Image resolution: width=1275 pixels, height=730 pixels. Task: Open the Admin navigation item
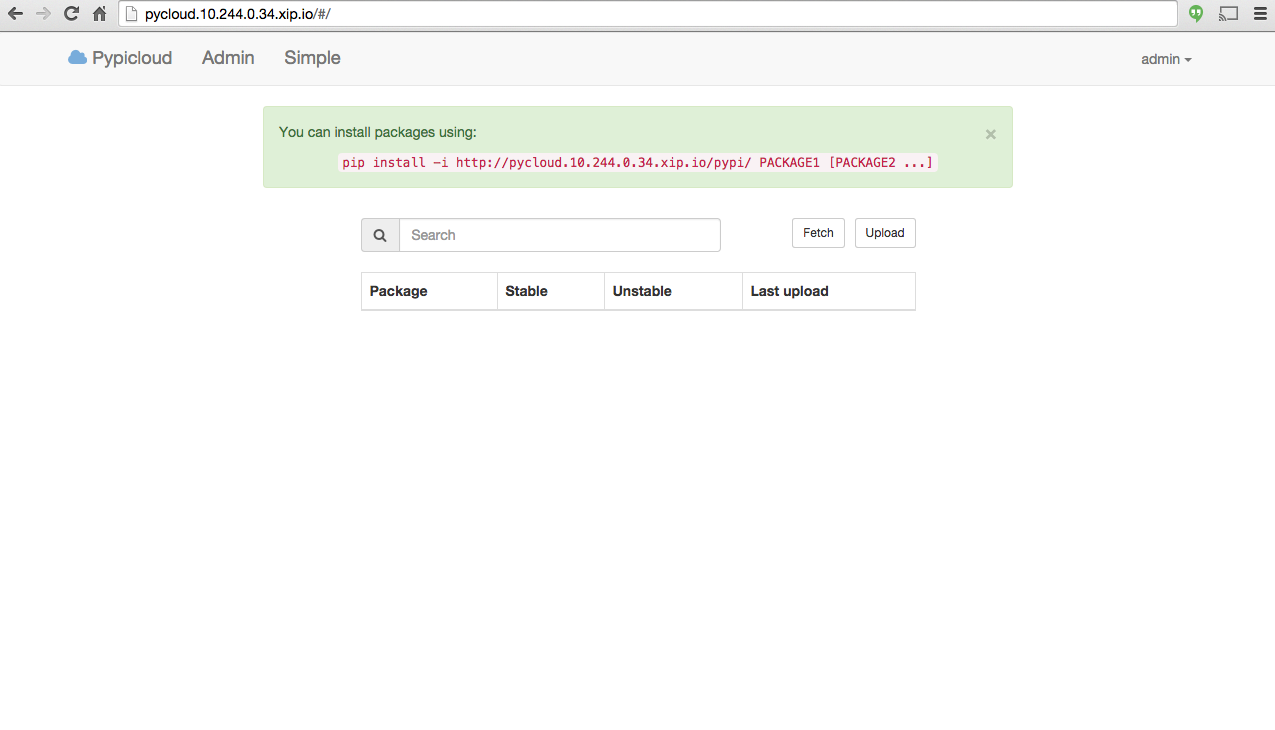228,58
